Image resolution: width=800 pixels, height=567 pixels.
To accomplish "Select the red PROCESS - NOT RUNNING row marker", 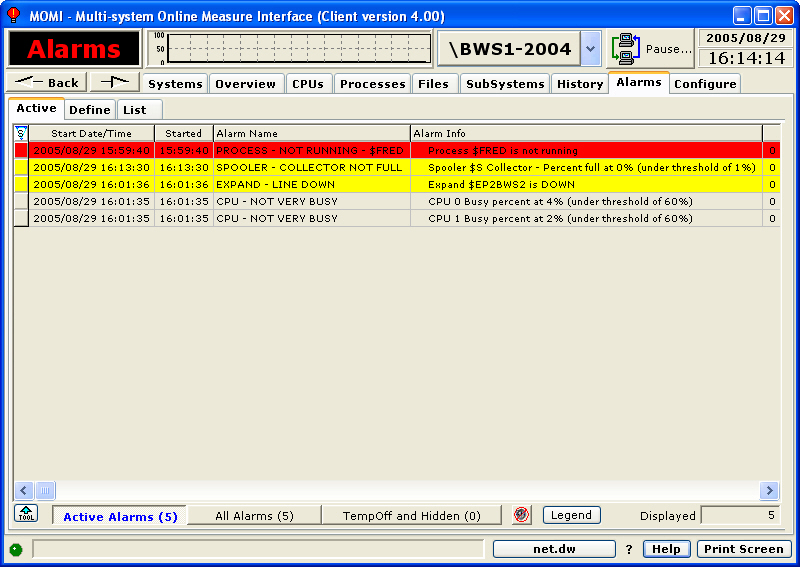I will (x=21, y=150).
